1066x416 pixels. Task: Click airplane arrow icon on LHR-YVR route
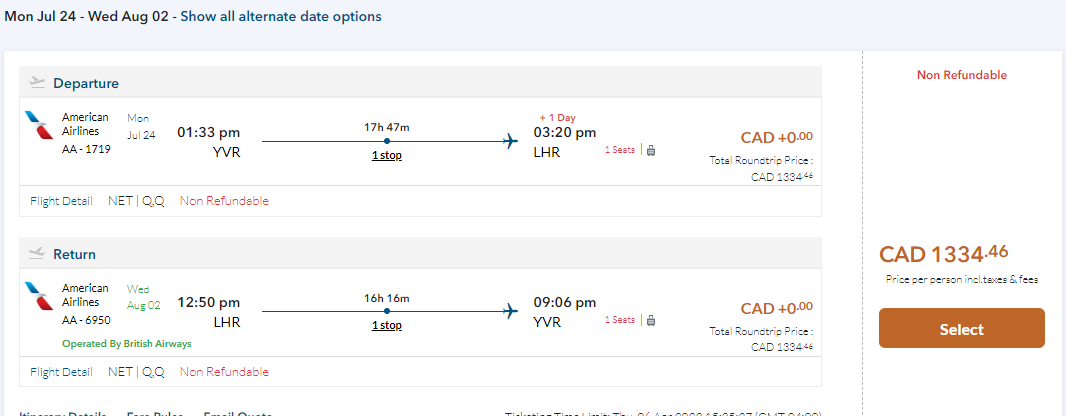coord(511,311)
